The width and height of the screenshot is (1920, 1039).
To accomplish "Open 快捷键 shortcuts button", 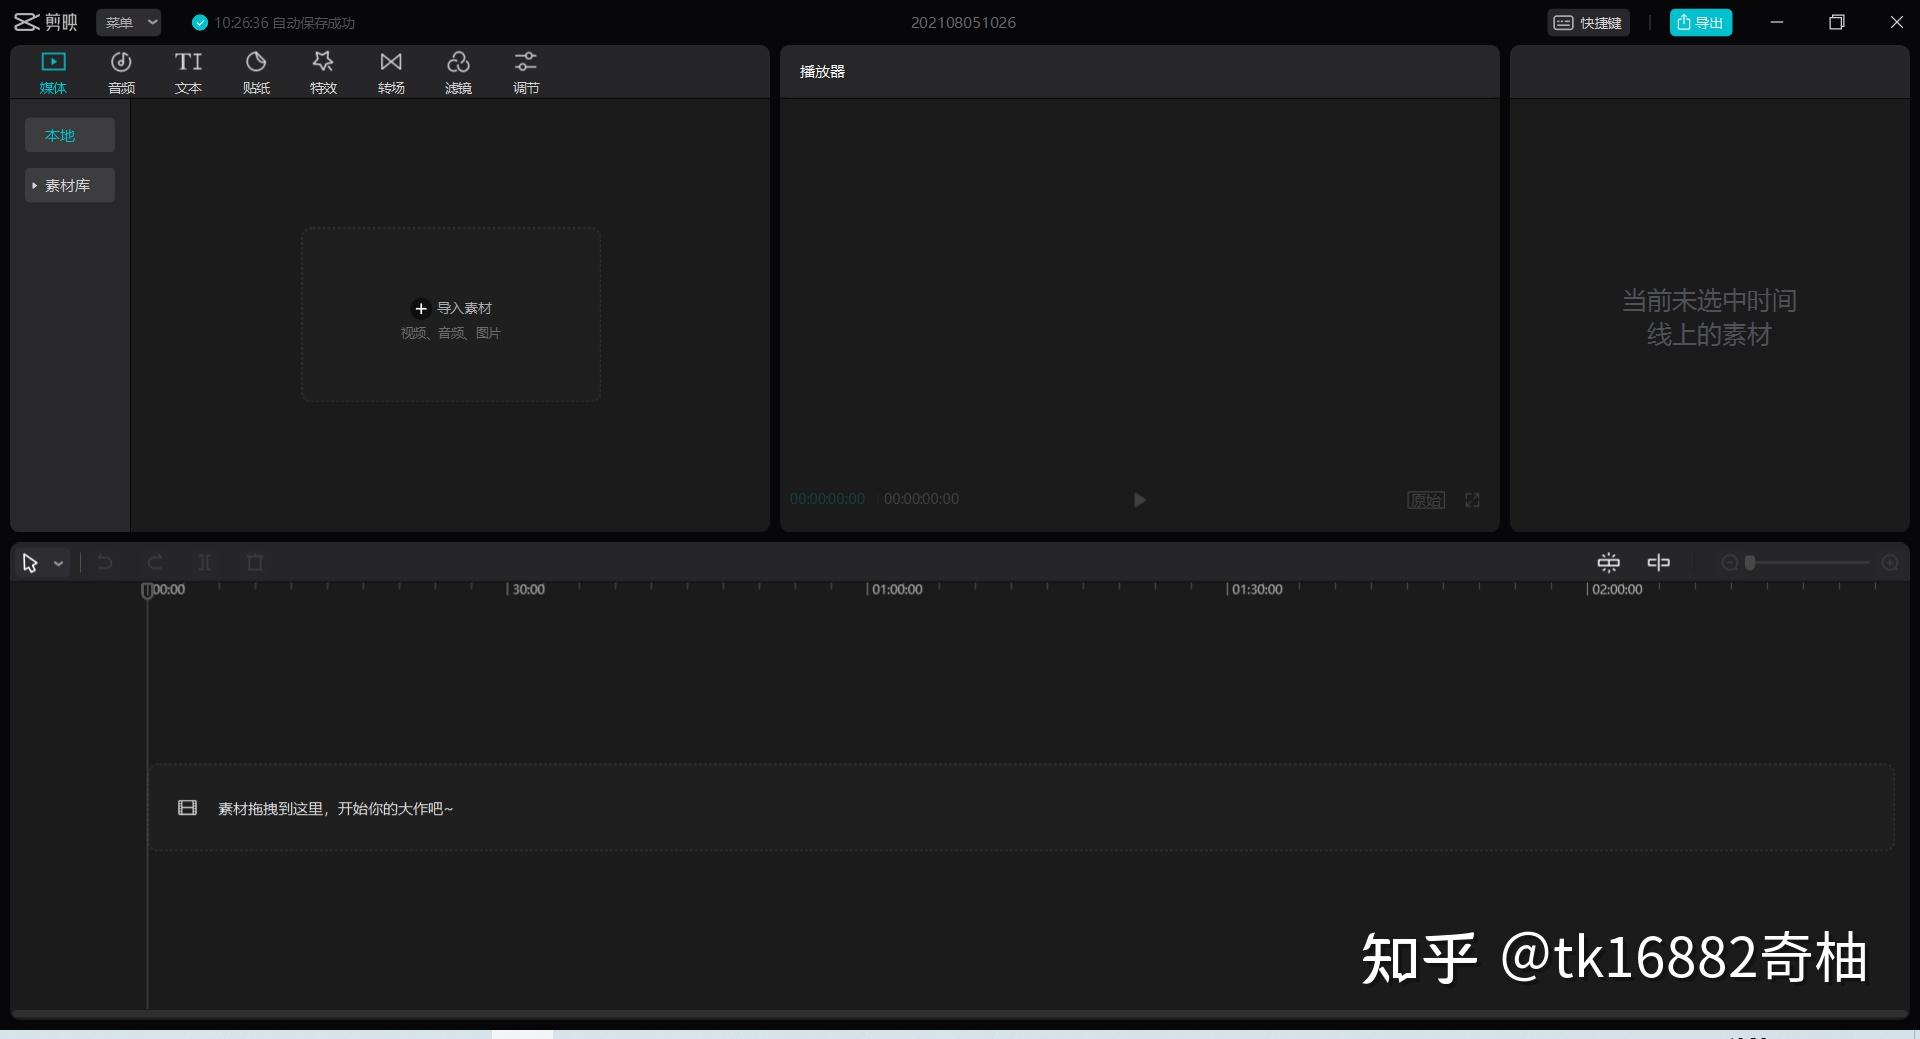I will pyautogui.click(x=1588, y=22).
